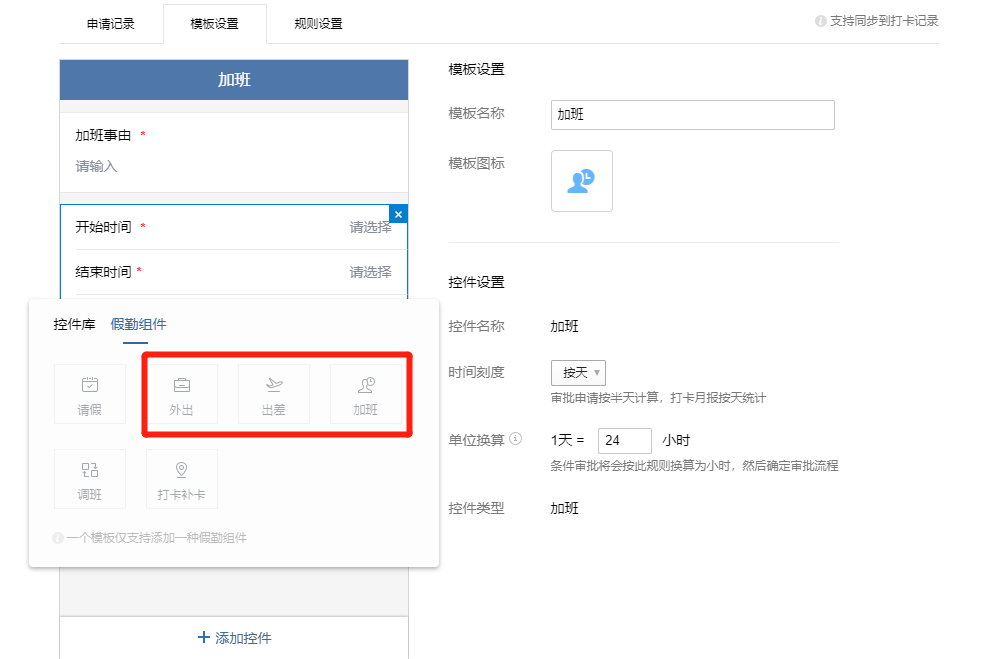Select the 假勤组件 tab in popup
The image size is (984, 659).
(138, 324)
